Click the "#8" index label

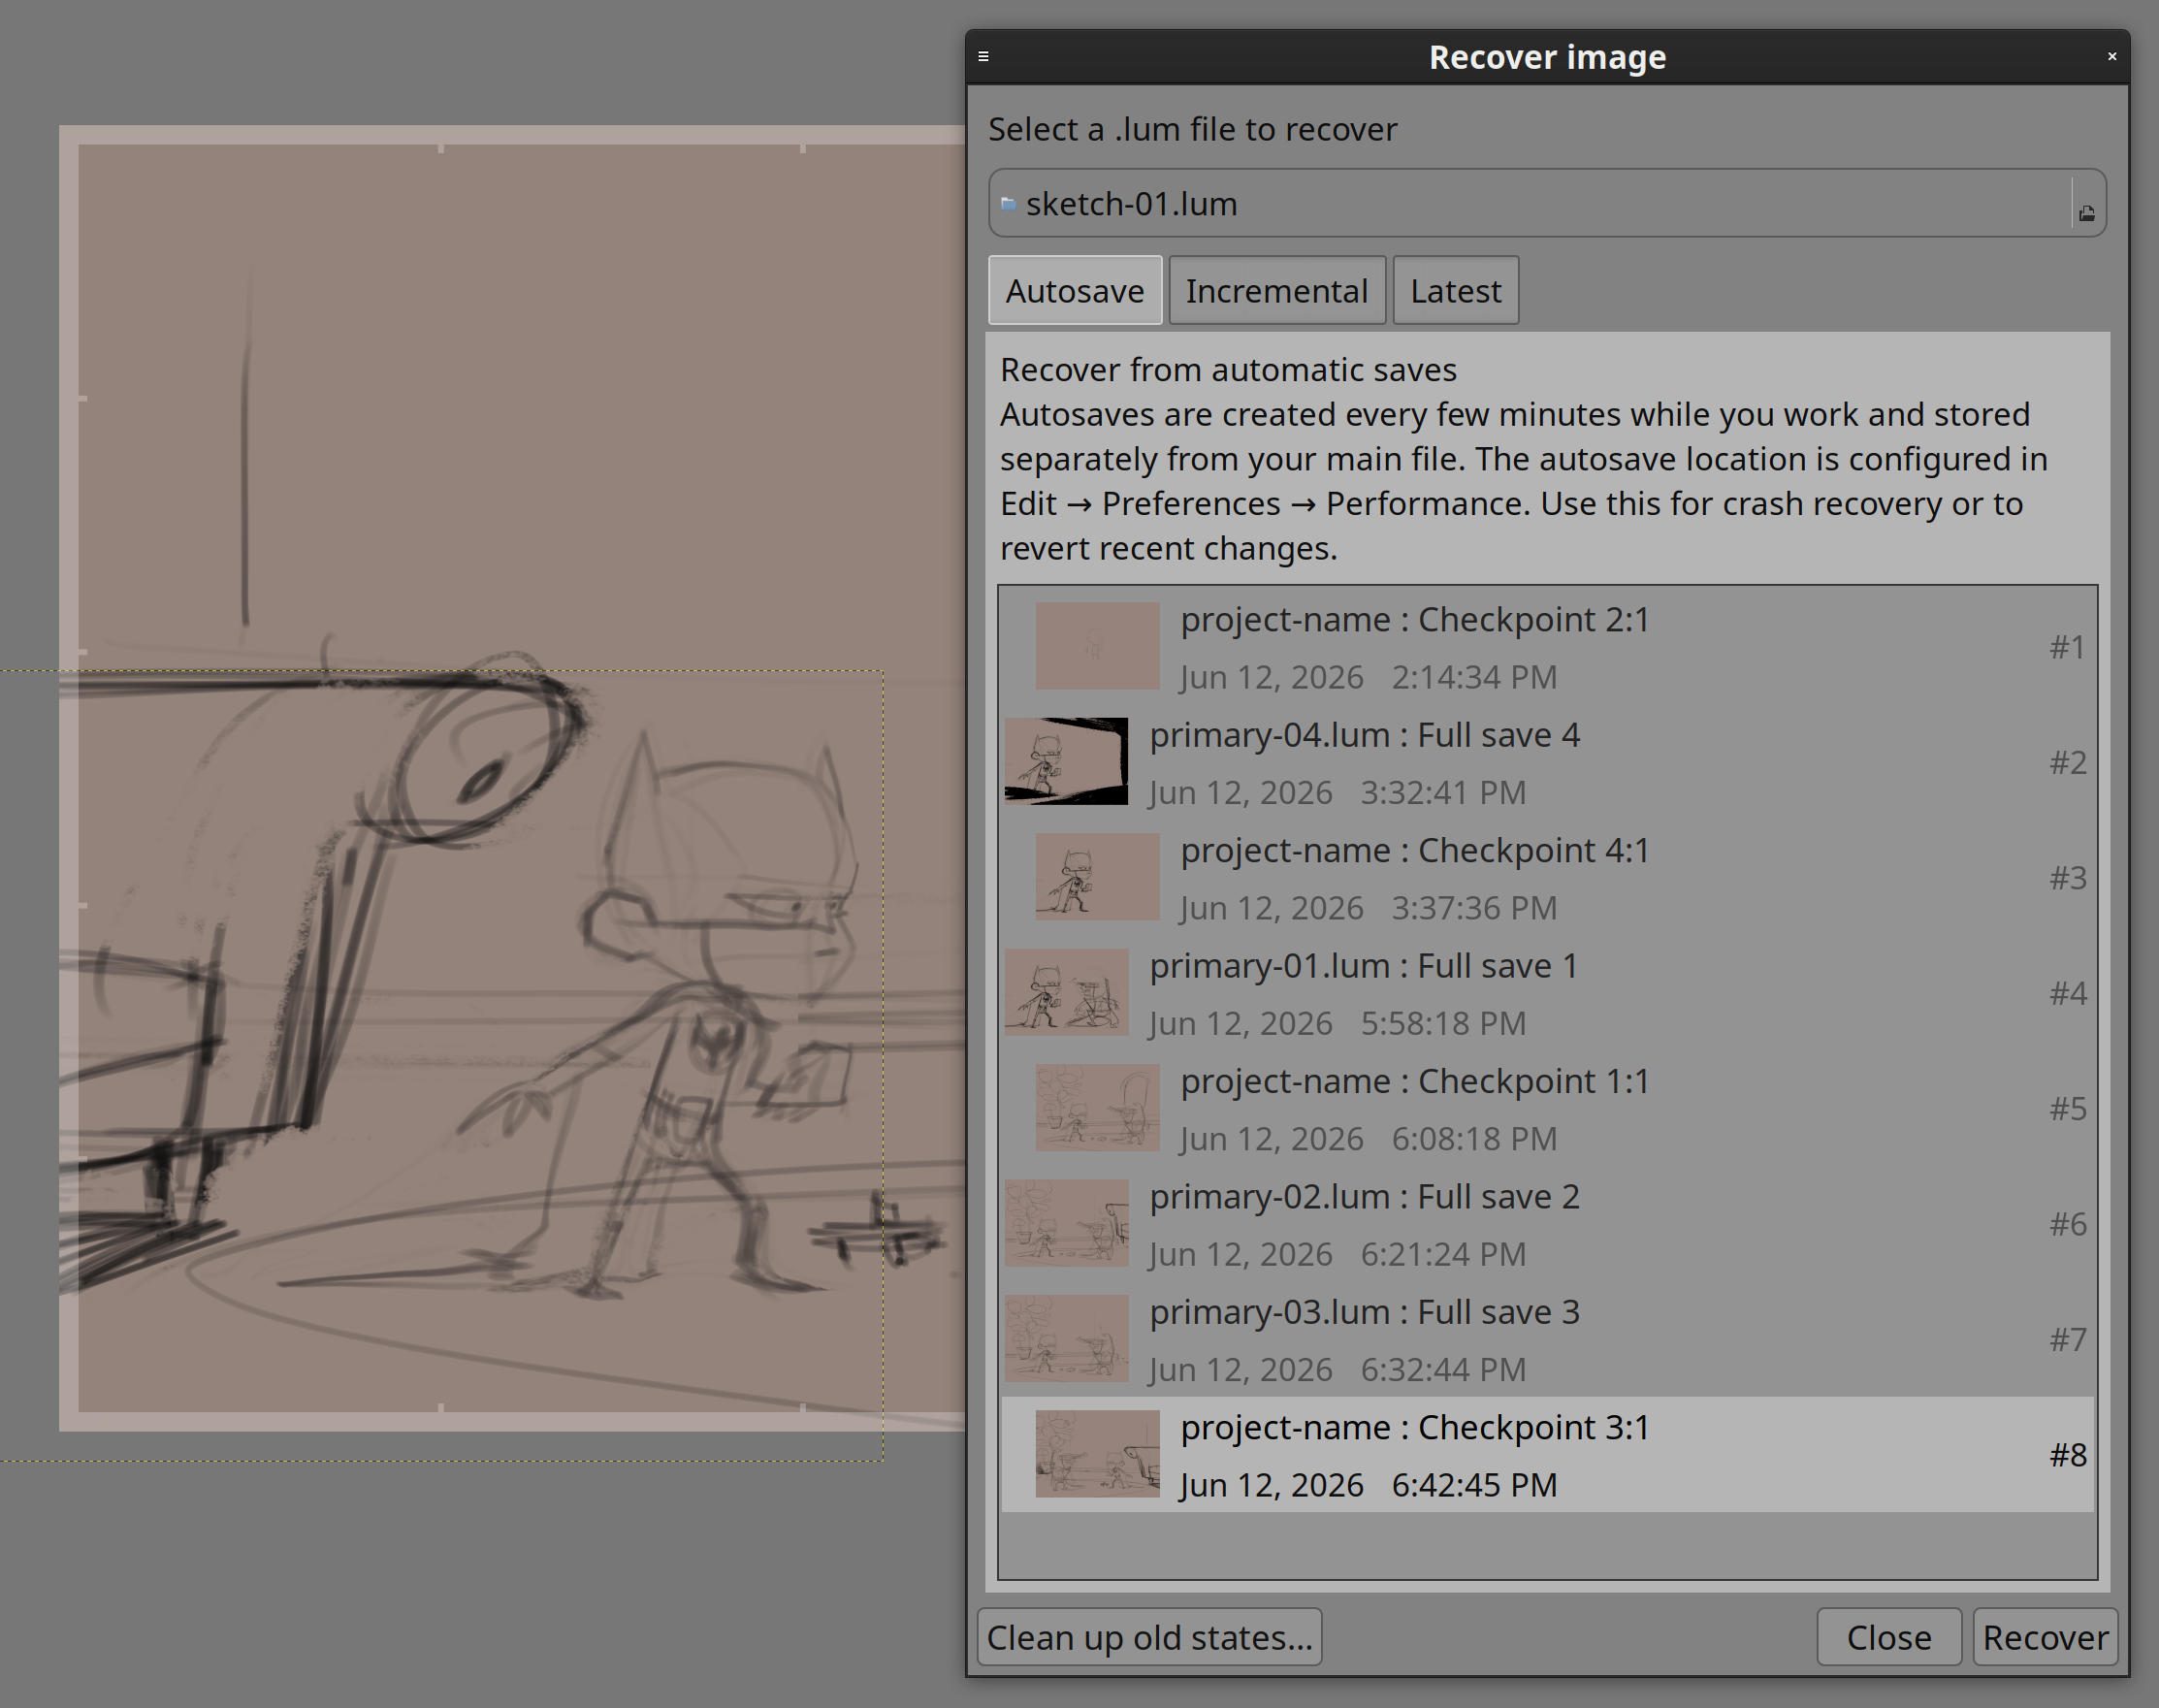[2067, 1456]
